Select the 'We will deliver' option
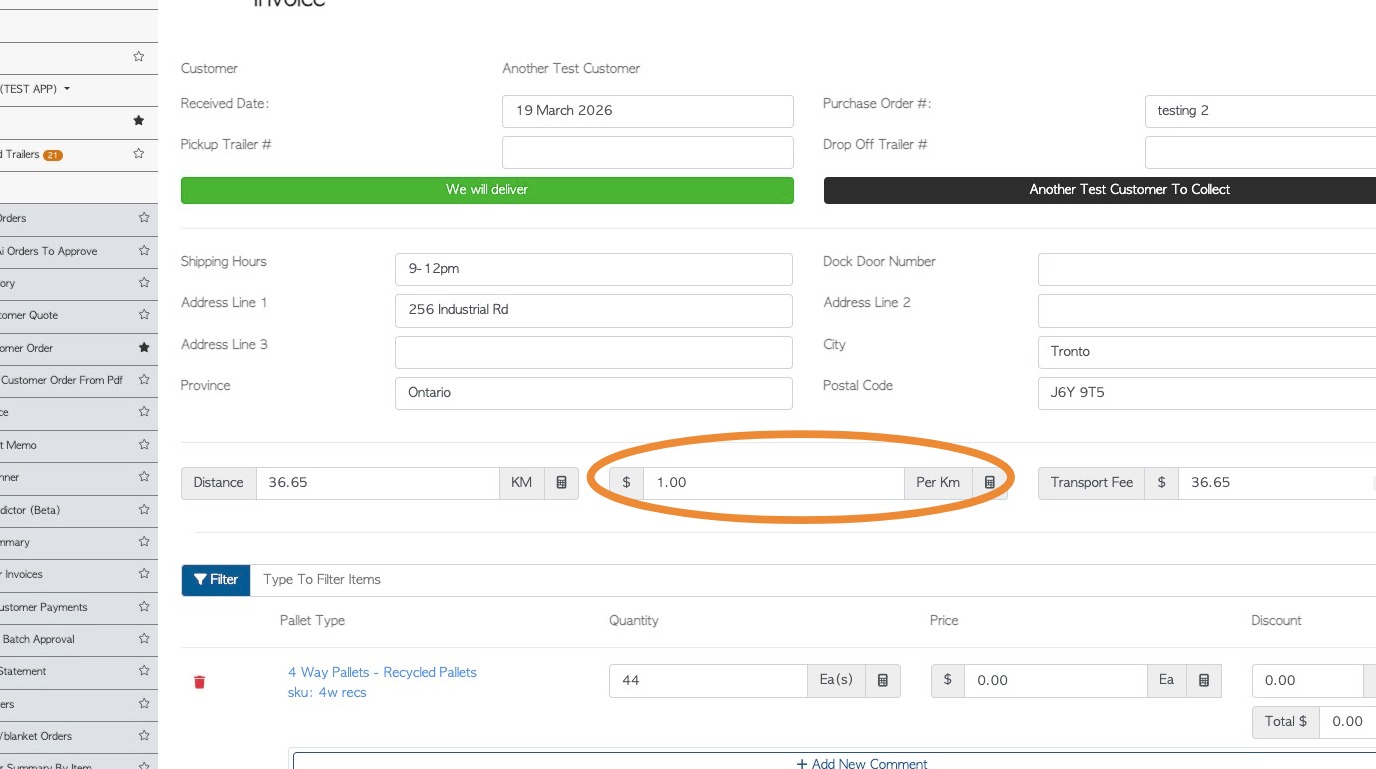The image size is (1376, 769). click(487, 190)
